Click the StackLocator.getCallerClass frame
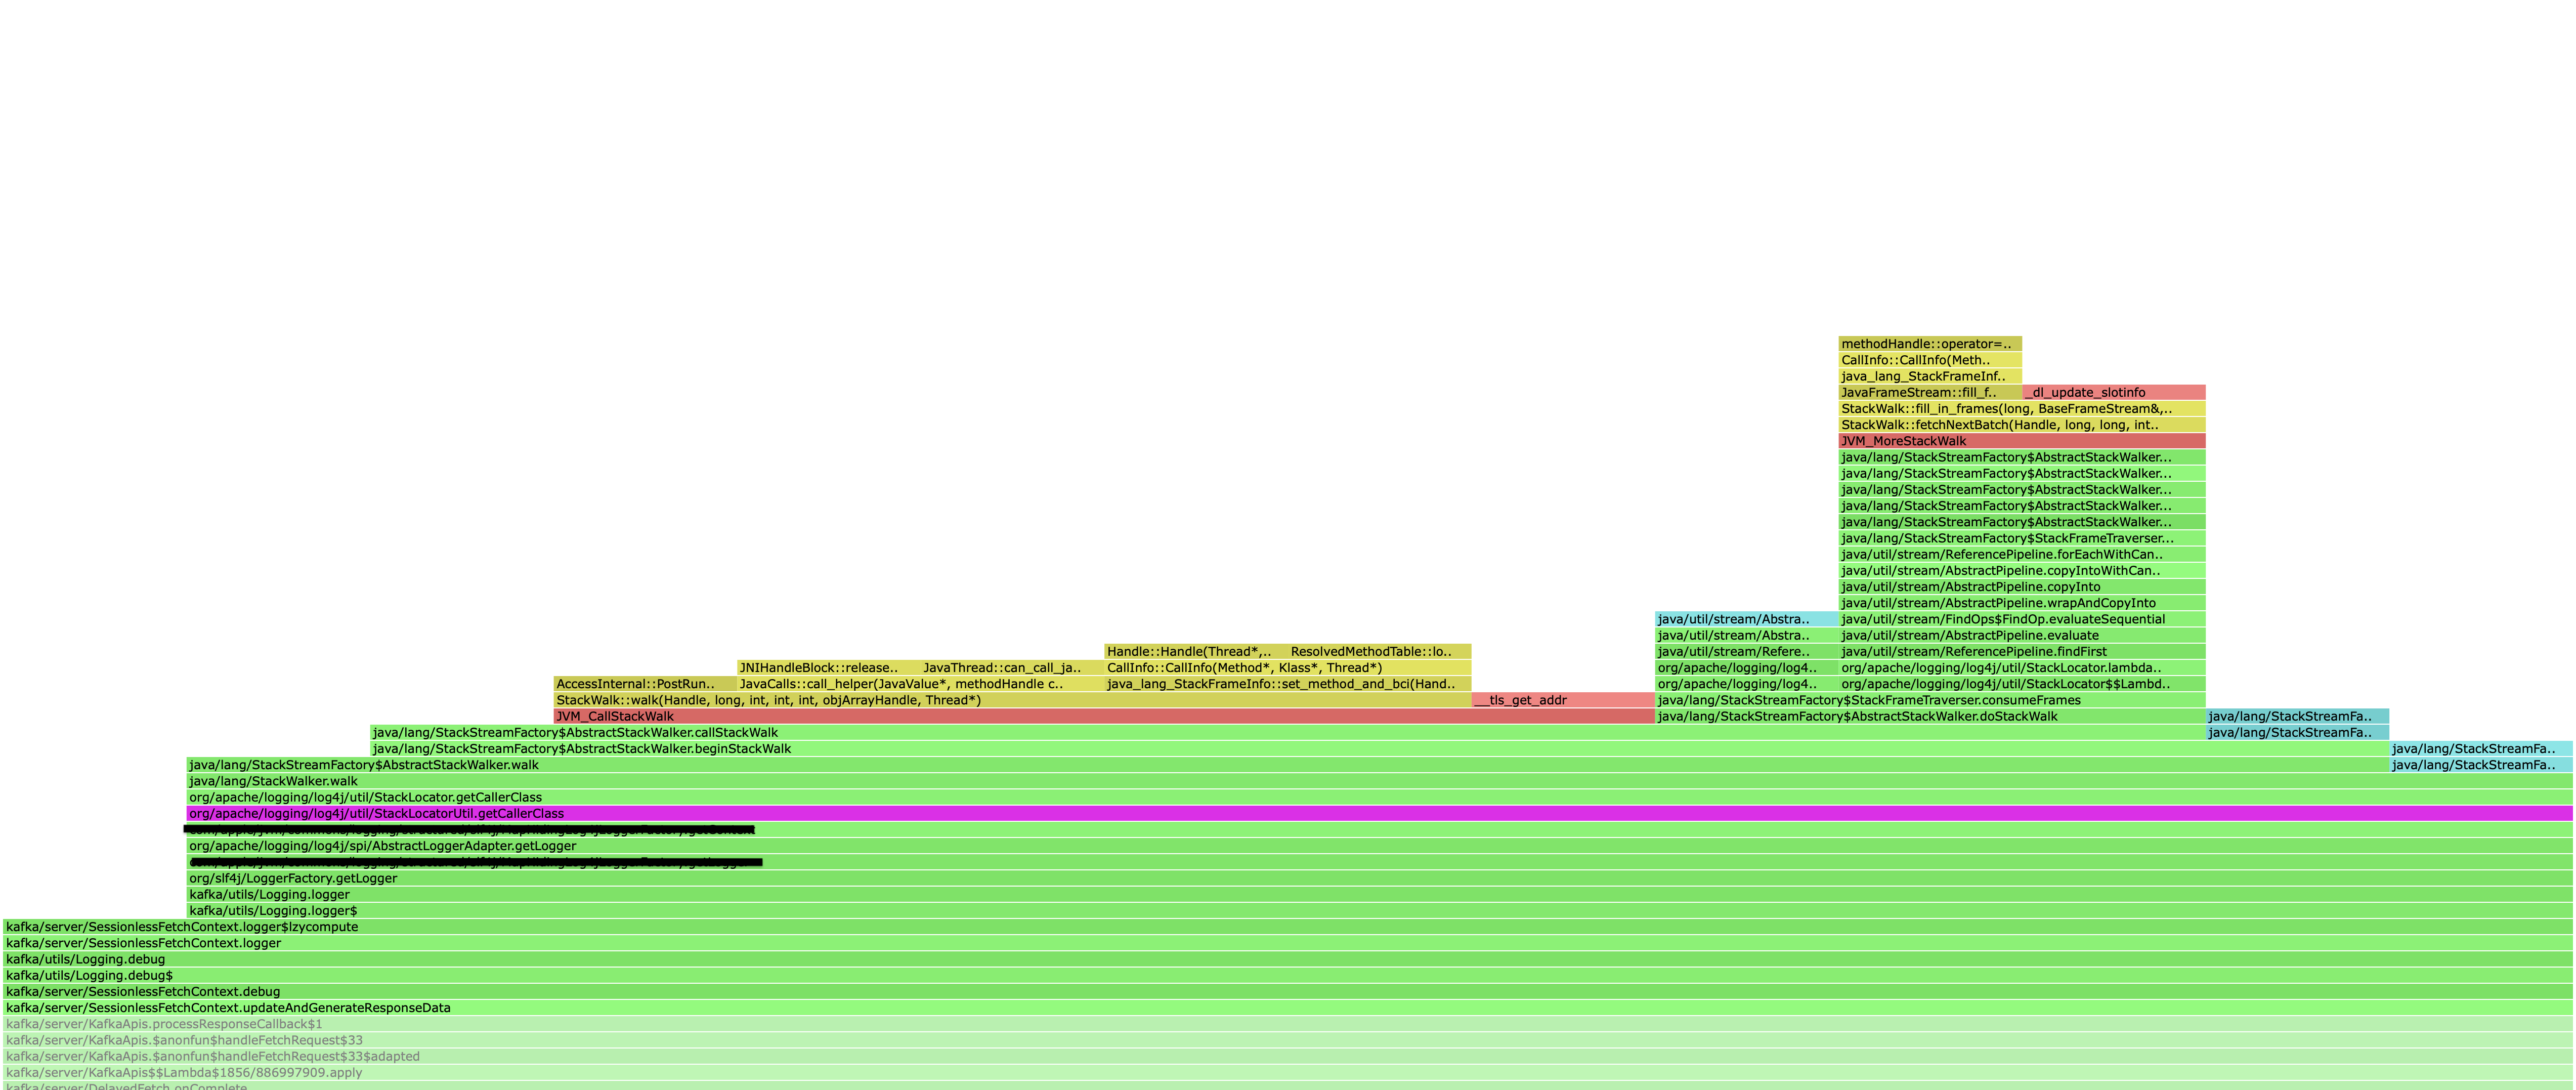This screenshot has width=2576, height=1090. [1379, 797]
